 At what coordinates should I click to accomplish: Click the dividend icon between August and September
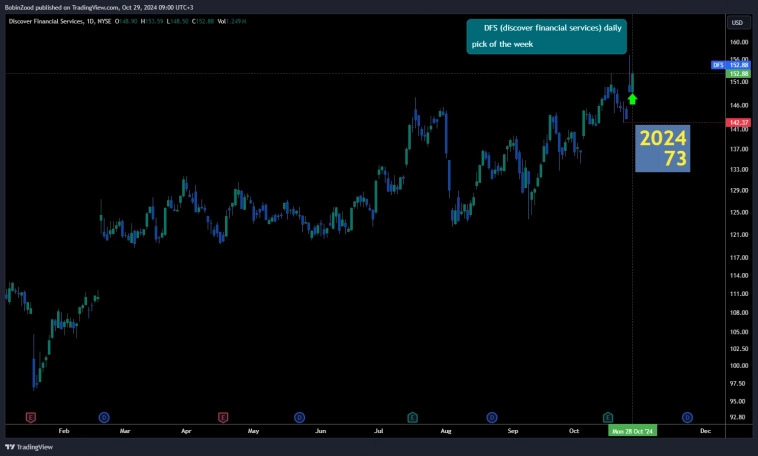(491, 416)
